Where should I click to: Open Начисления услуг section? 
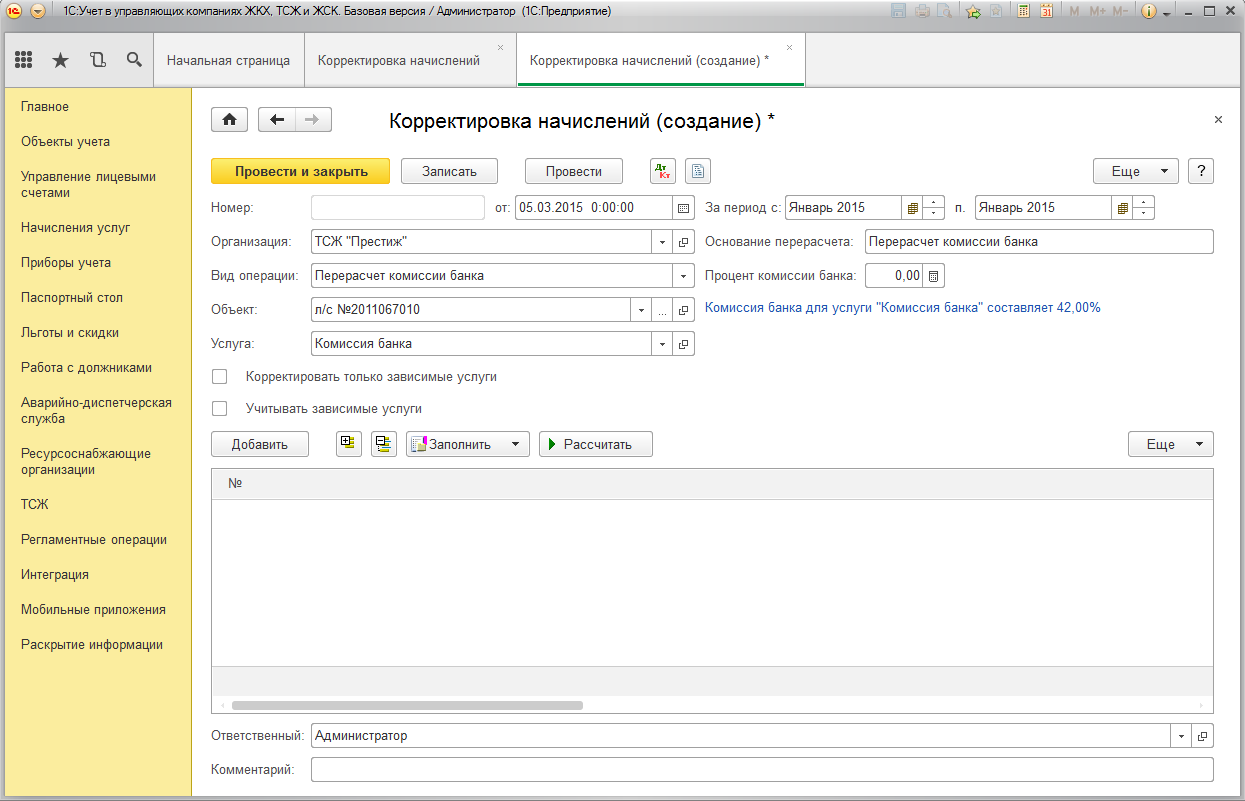point(76,227)
